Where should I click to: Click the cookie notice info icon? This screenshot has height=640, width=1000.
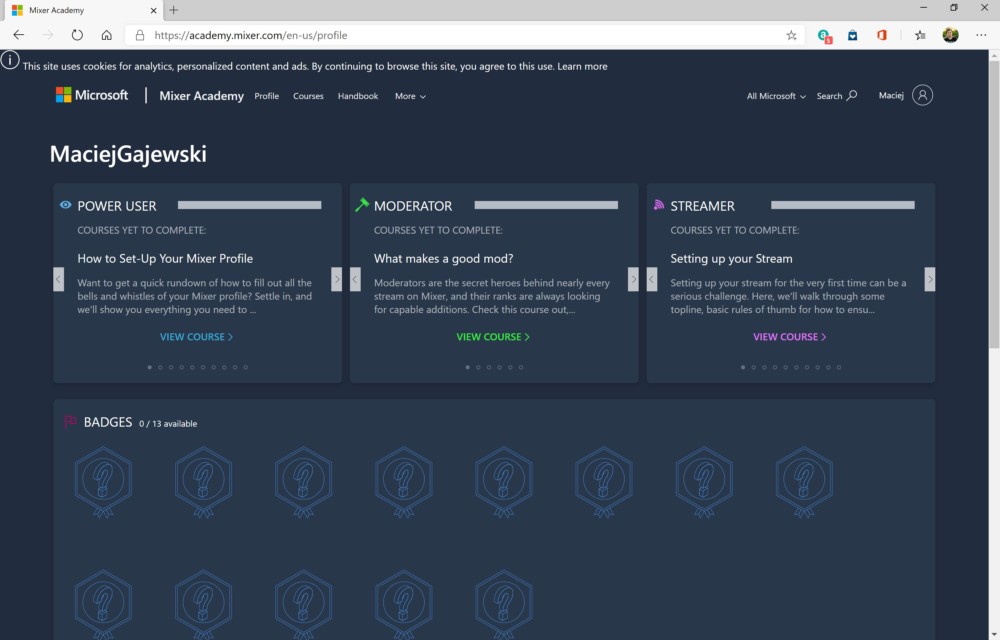coord(10,60)
